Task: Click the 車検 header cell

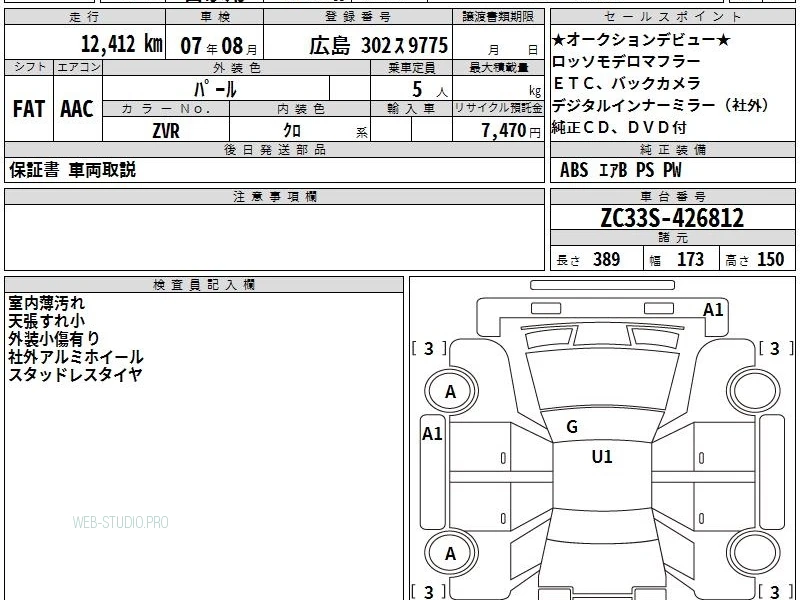Action: click(214, 17)
